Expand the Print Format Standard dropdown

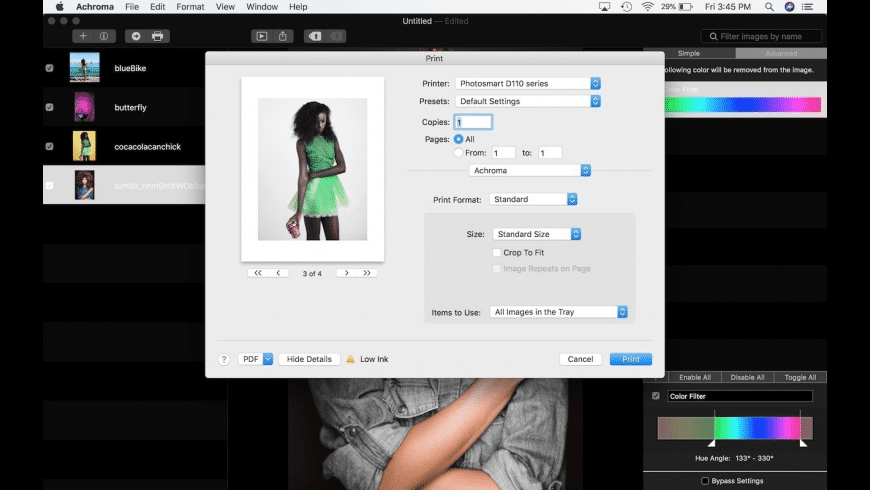click(534, 199)
